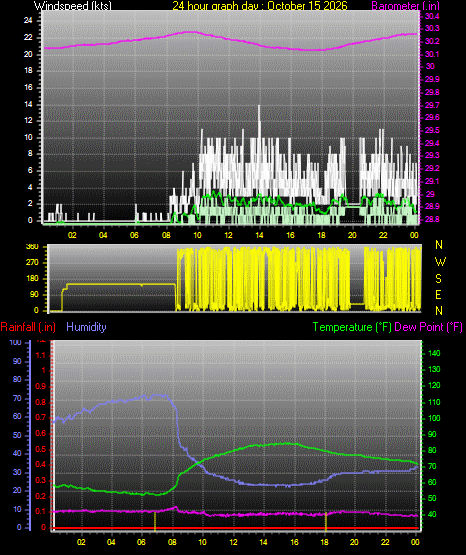Click the yellow marker at 18 on lower graph
The image size is (466, 555).
(x=326, y=521)
